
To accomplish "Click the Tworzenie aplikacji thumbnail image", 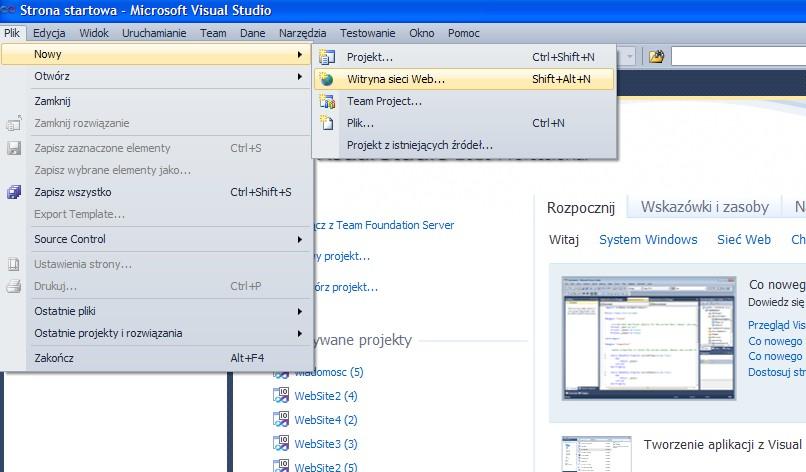I will [x=596, y=454].
